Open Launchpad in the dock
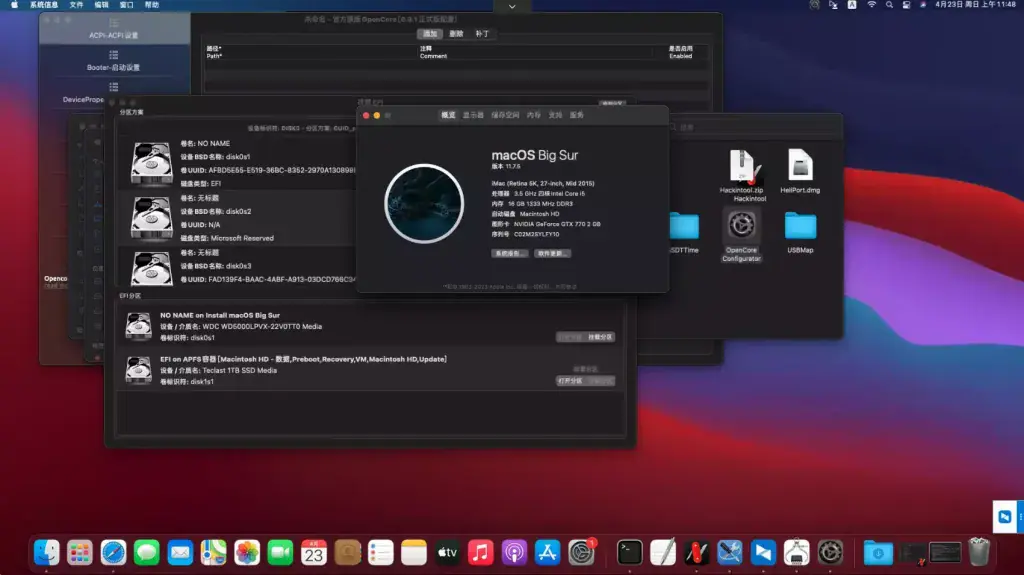The width and height of the screenshot is (1024, 575). (x=80, y=553)
